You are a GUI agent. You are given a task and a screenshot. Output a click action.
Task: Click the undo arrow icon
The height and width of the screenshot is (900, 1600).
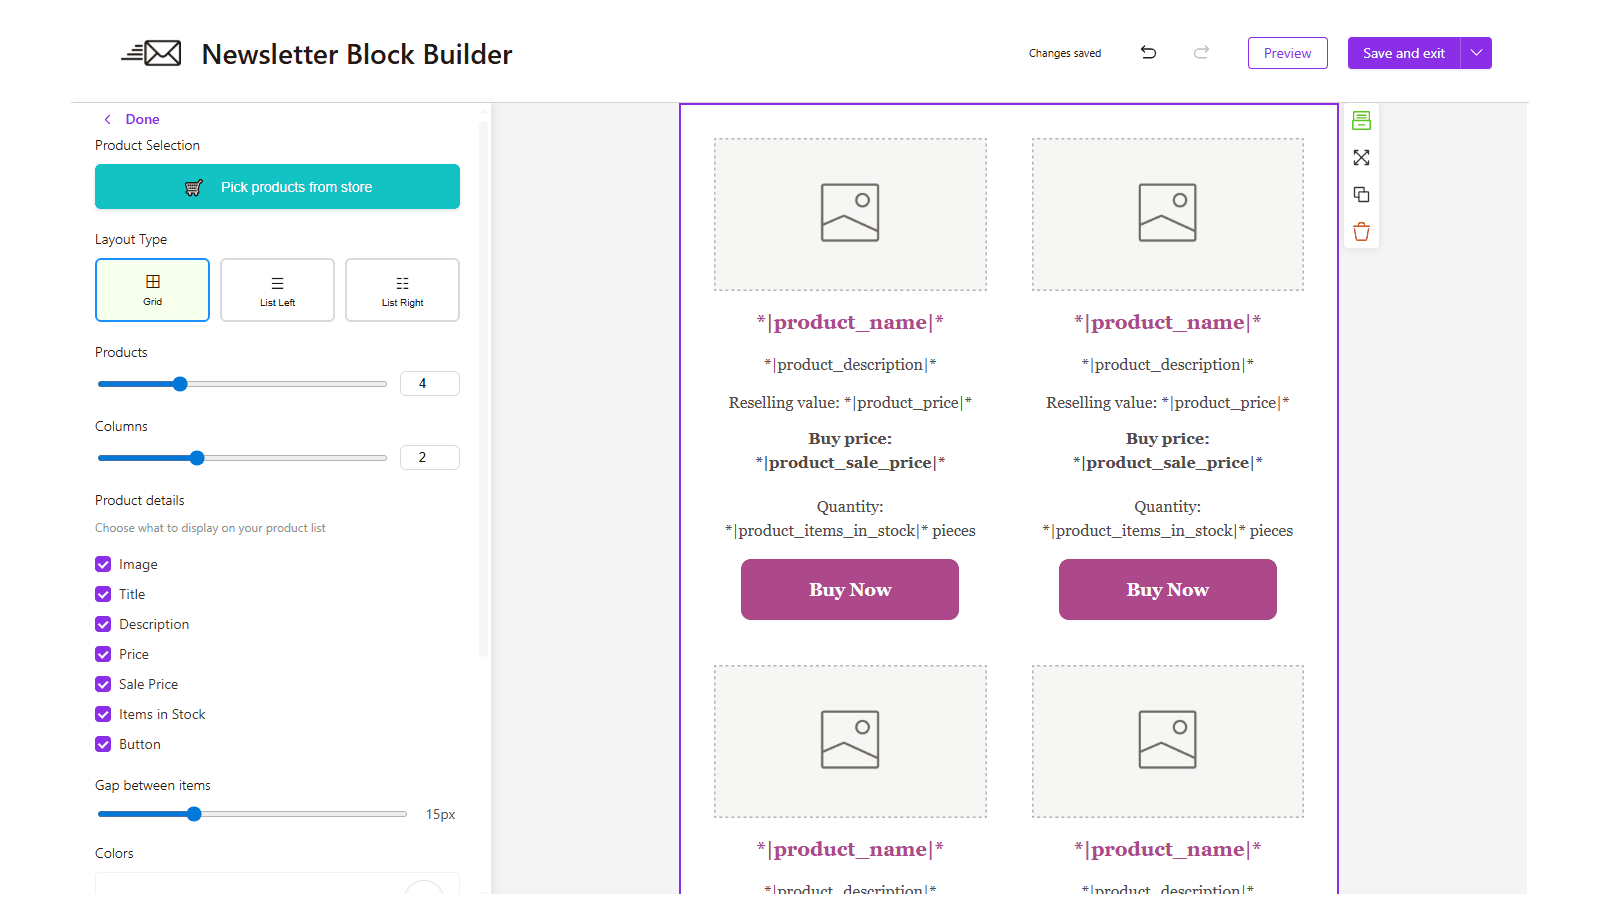pyautogui.click(x=1148, y=52)
